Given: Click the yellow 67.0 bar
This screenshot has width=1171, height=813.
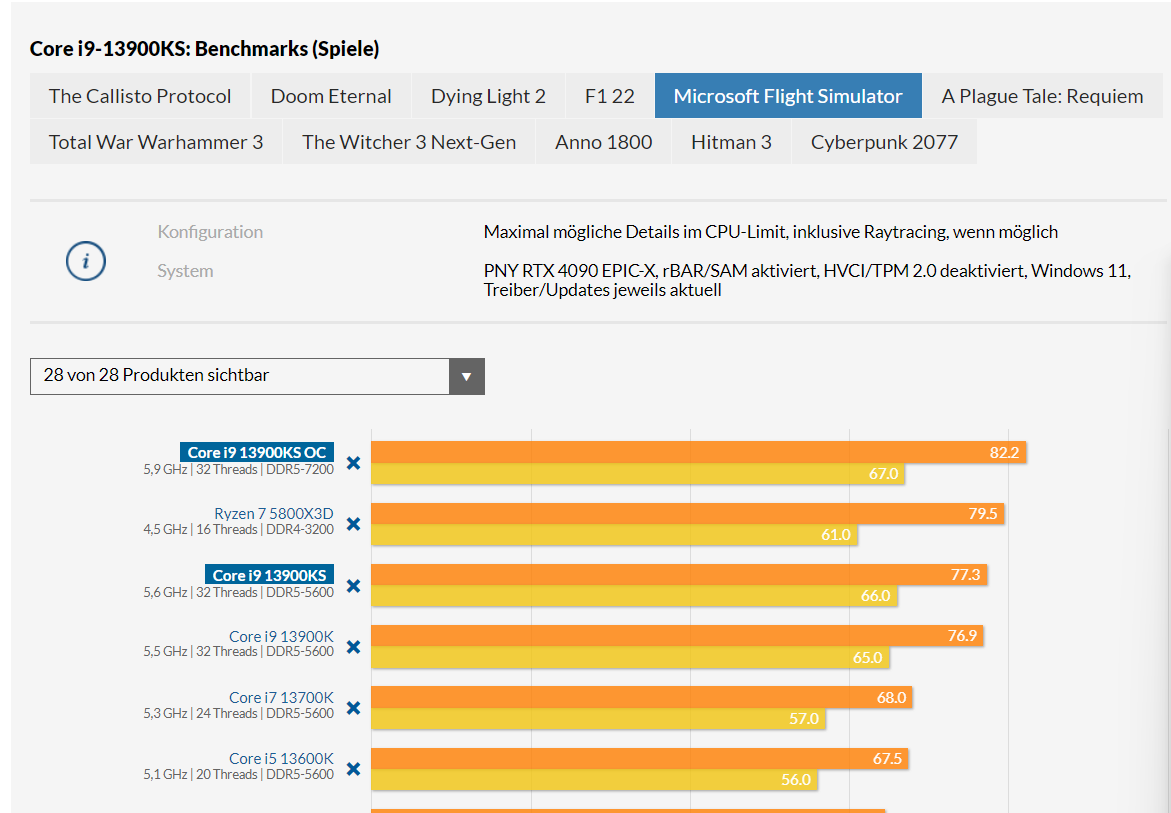Looking at the screenshot, I should coord(638,473).
